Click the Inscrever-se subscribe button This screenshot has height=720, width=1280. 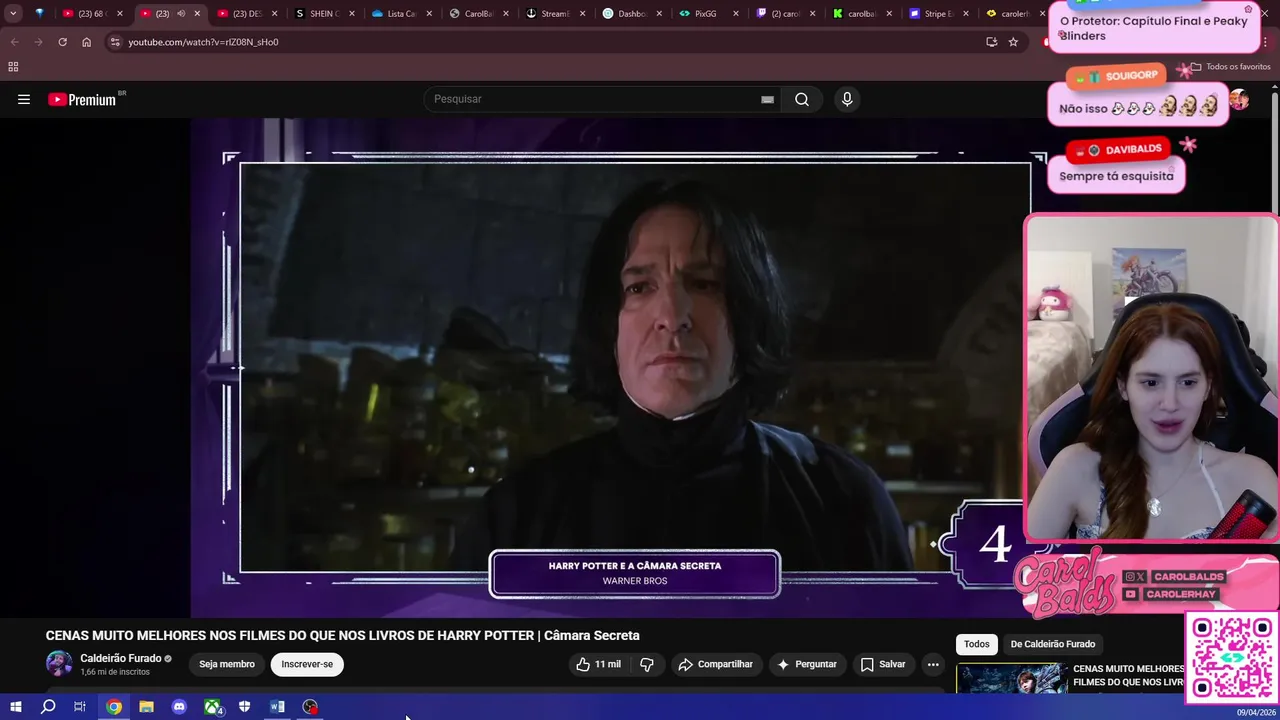(307, 664)
